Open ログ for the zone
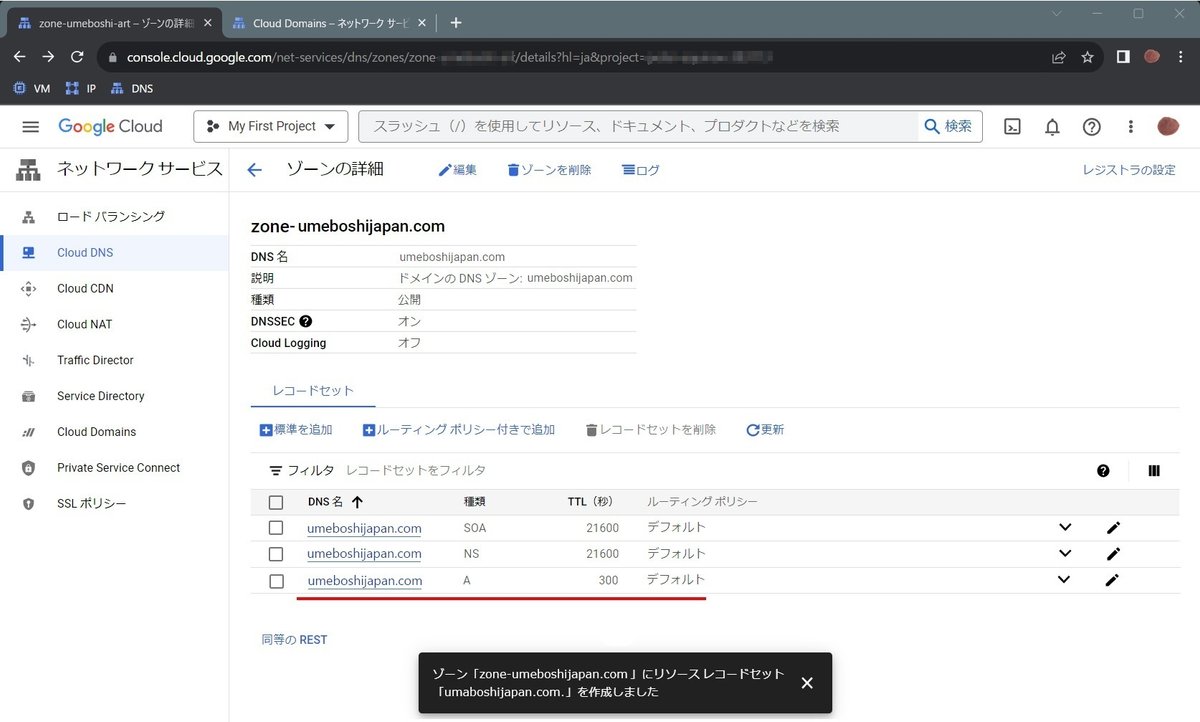Viewport: 1200px width, 722px height. [641, 170]
